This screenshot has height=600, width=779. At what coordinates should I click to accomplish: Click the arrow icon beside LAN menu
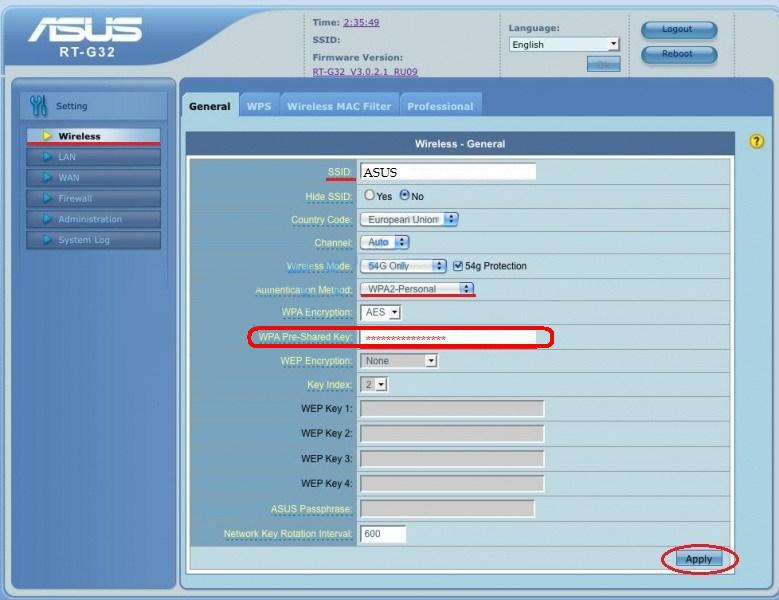47,156
